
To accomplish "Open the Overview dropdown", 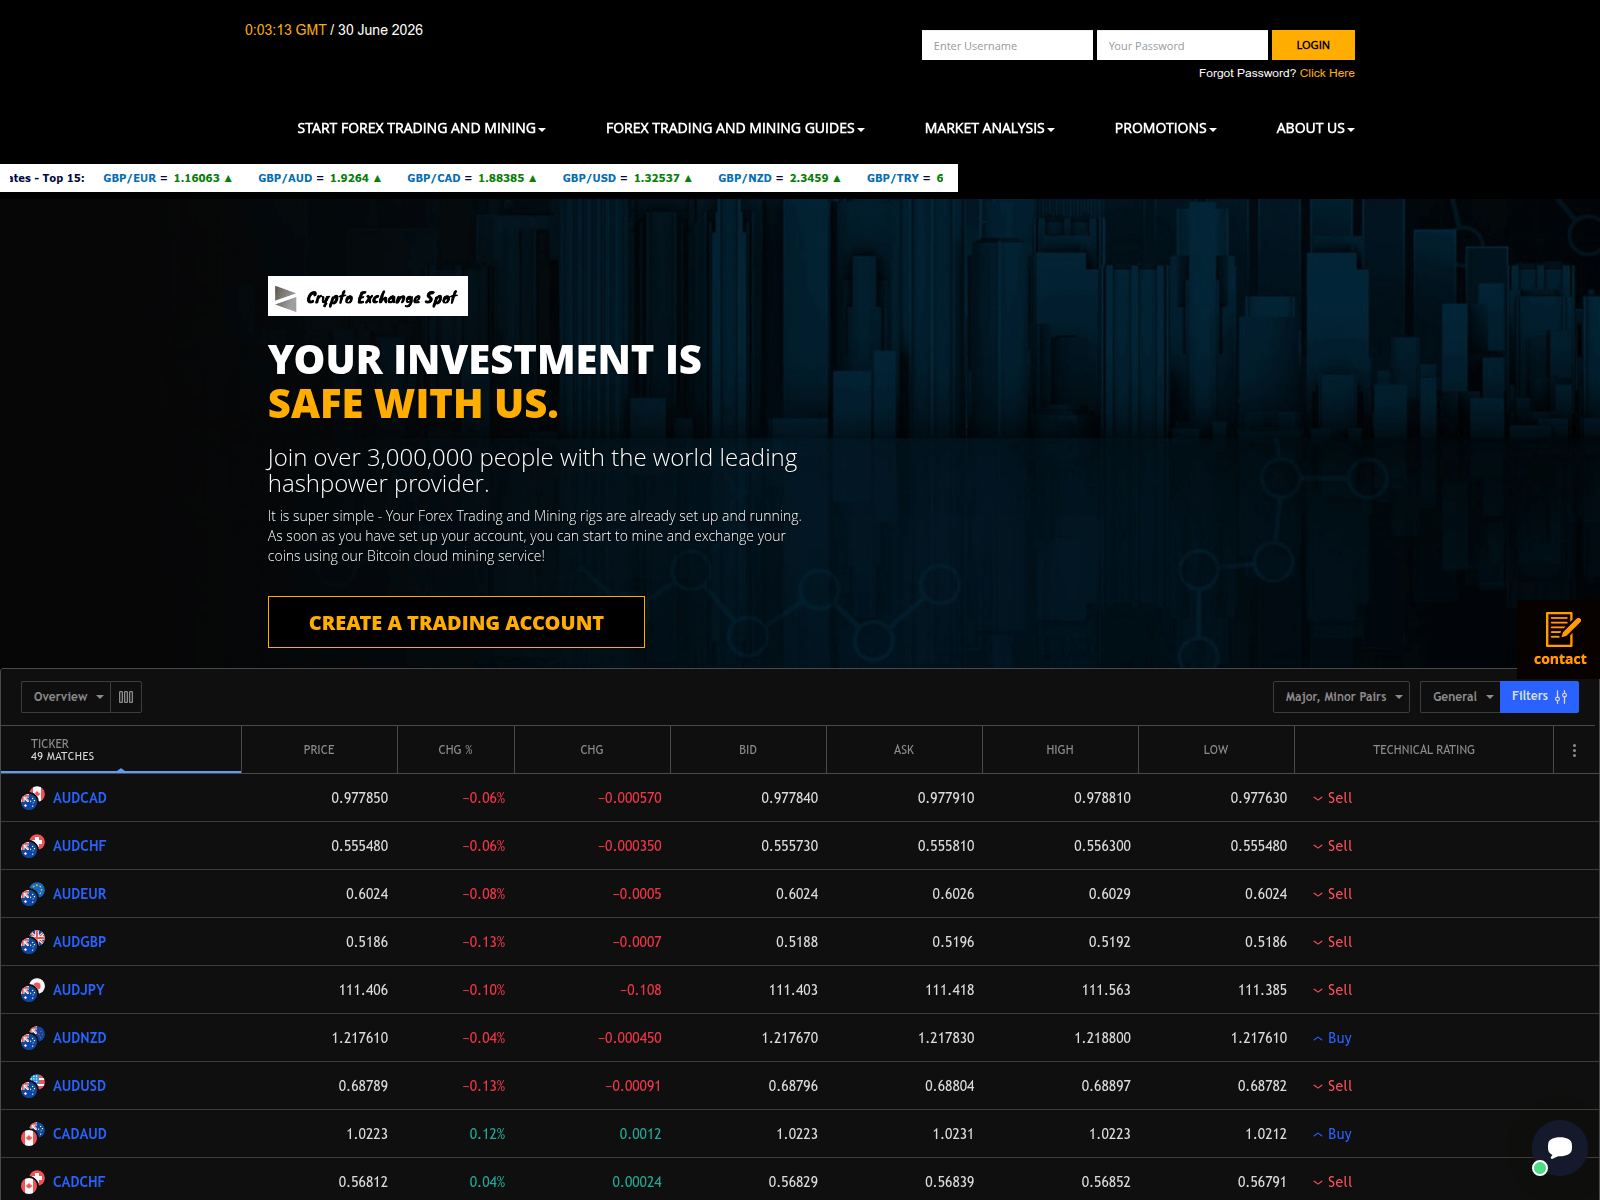I will (x=66, y=697).
